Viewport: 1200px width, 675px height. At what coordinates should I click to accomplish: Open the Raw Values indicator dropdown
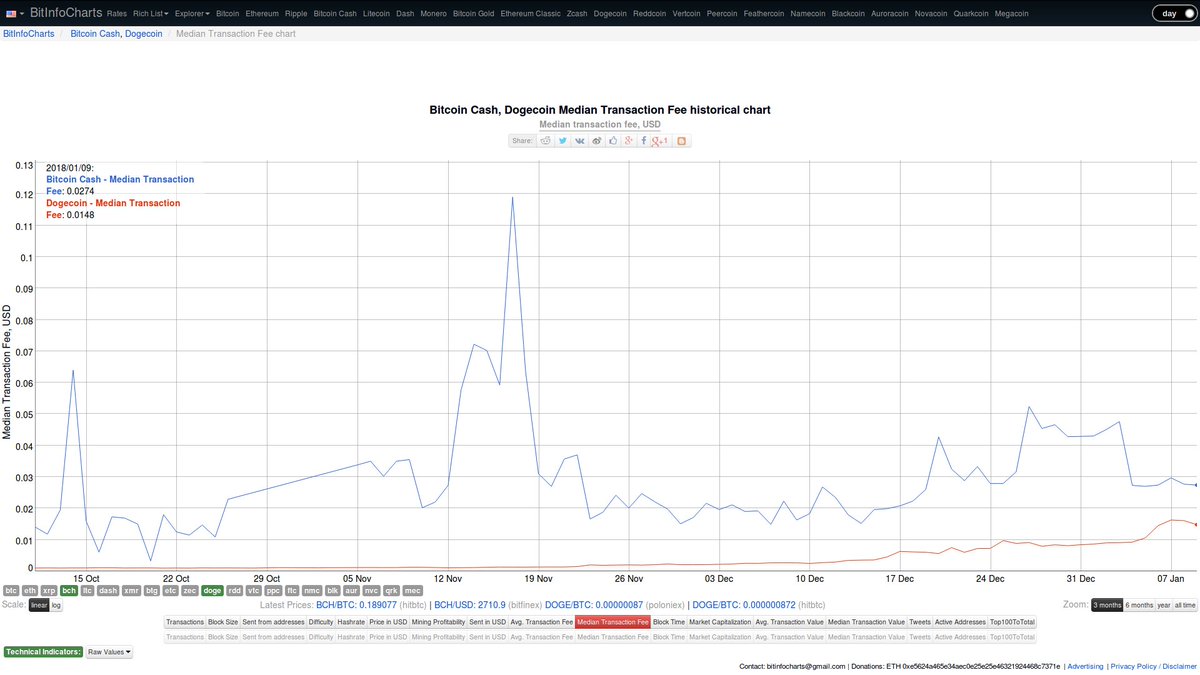[x=108, y=651]
